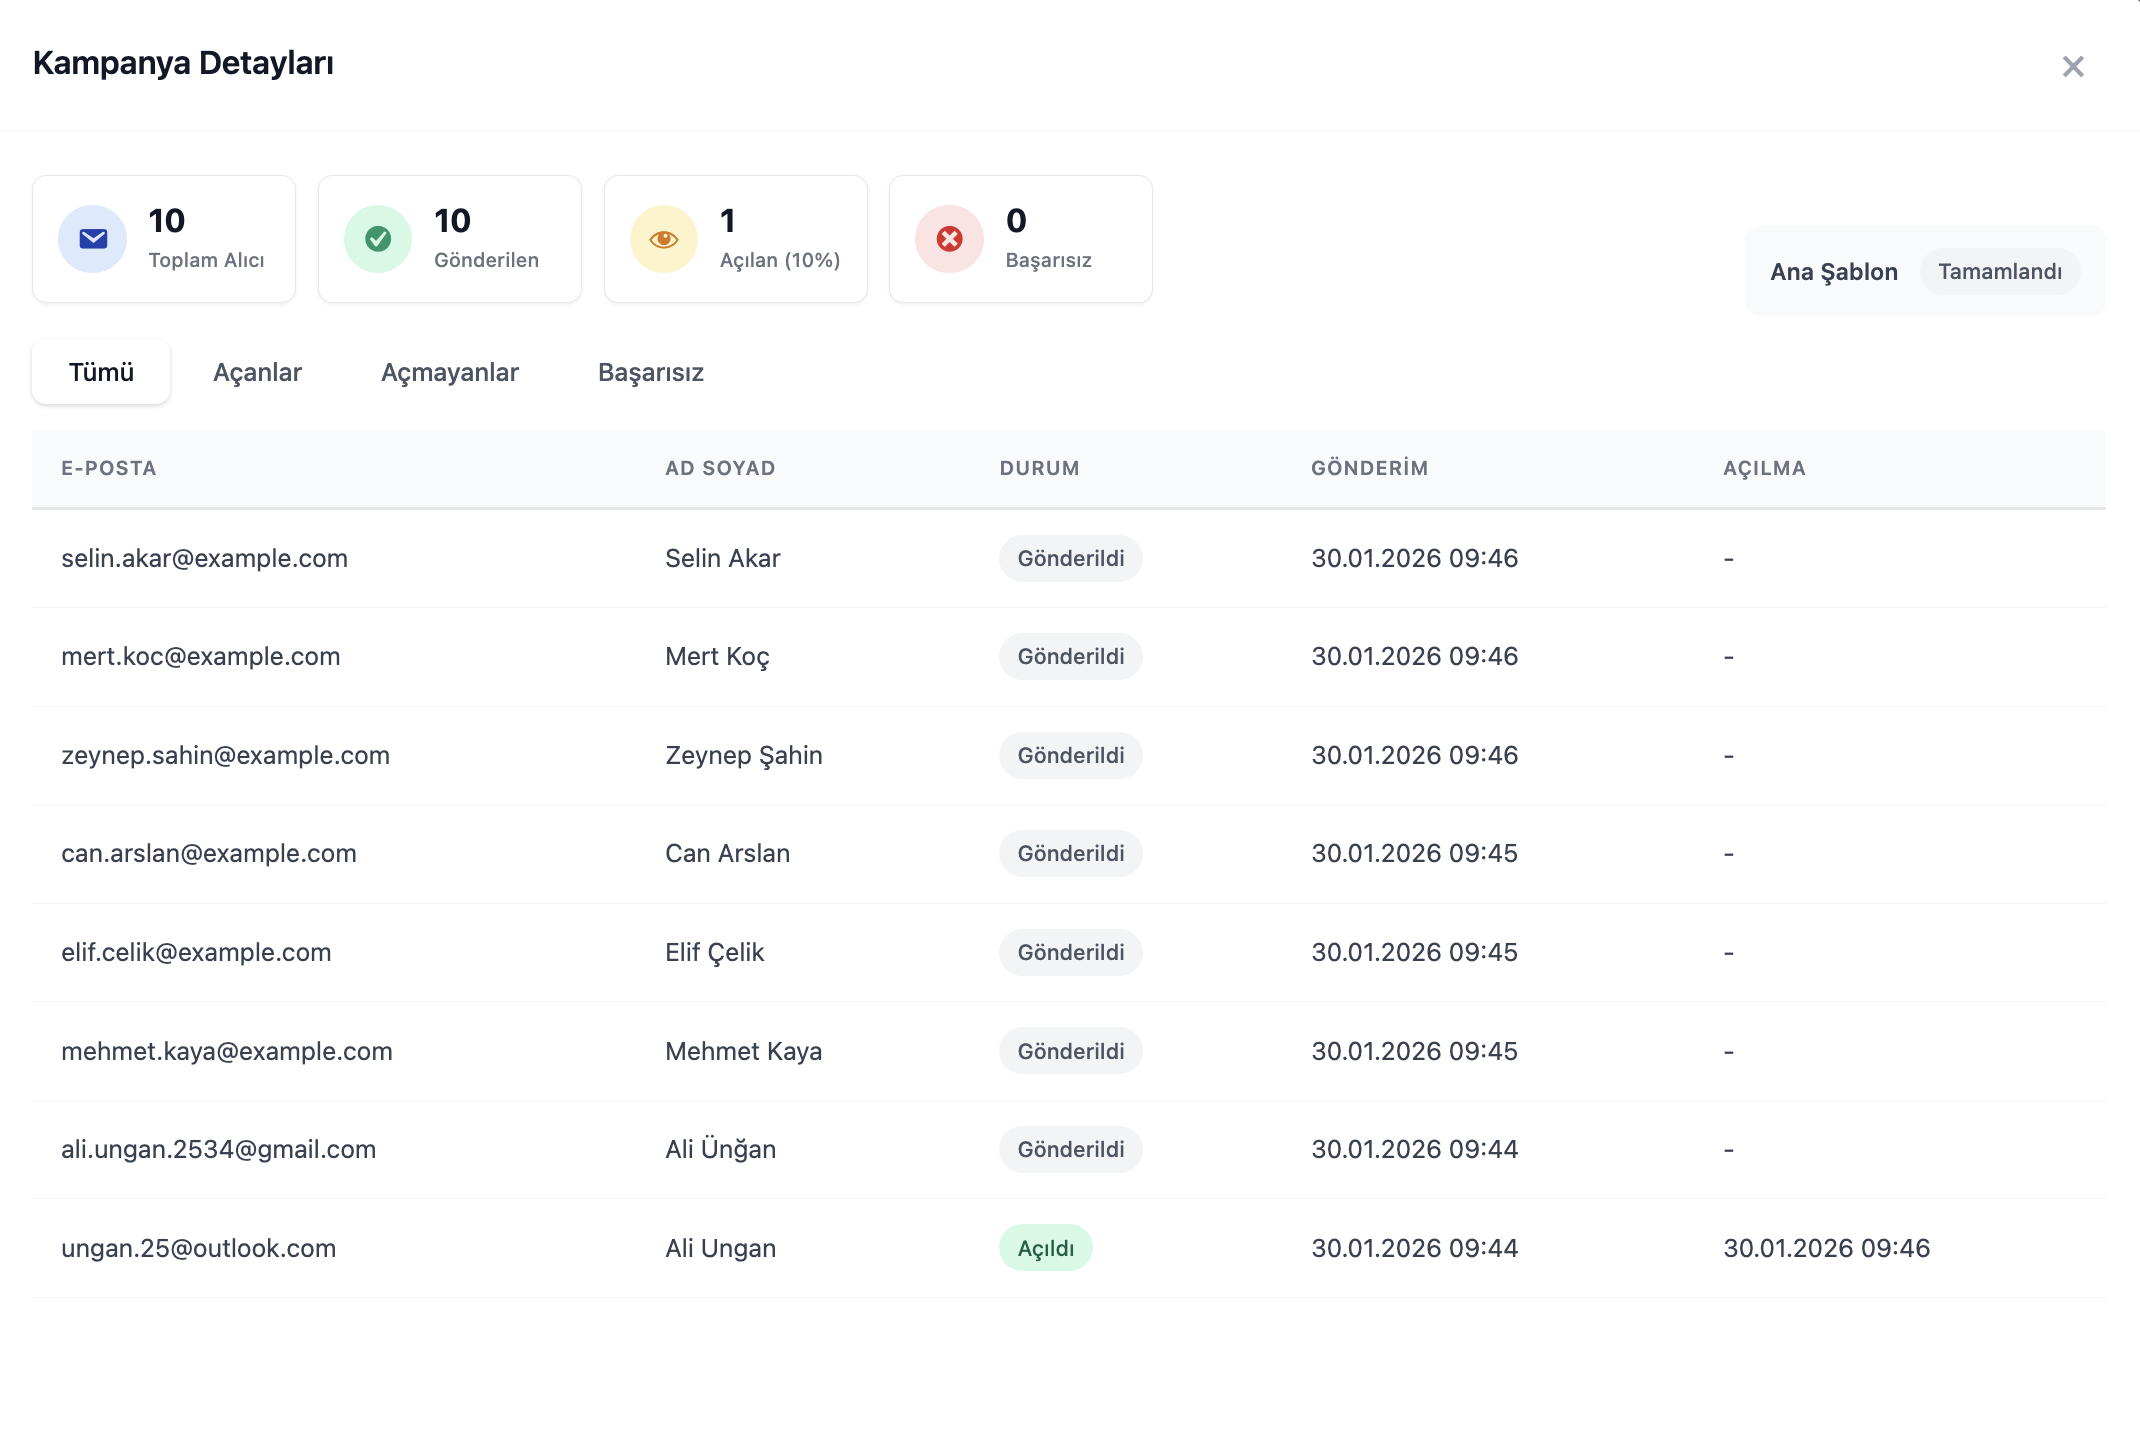Close the Kampanya Detayları dialog

tap(2073, 67)
